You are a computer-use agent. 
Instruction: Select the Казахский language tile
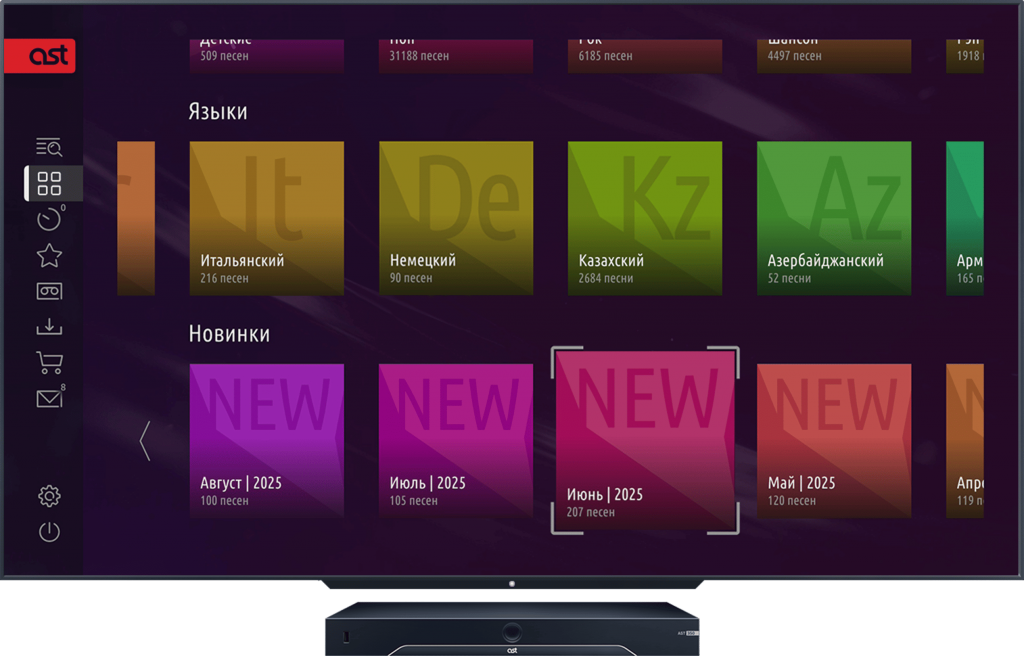(x=644, y=218)
